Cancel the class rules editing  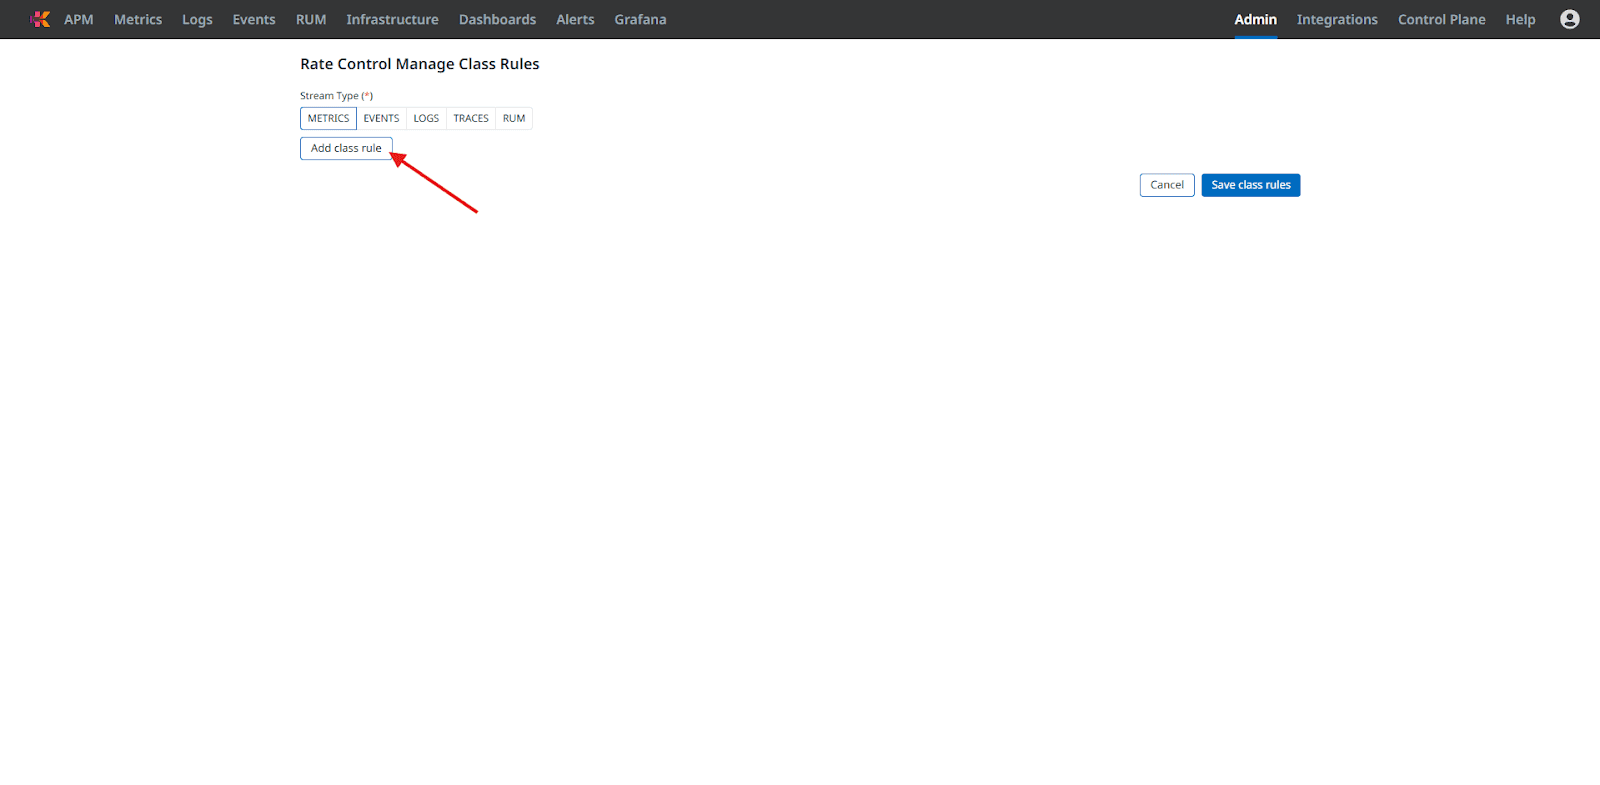[1167, 185]
